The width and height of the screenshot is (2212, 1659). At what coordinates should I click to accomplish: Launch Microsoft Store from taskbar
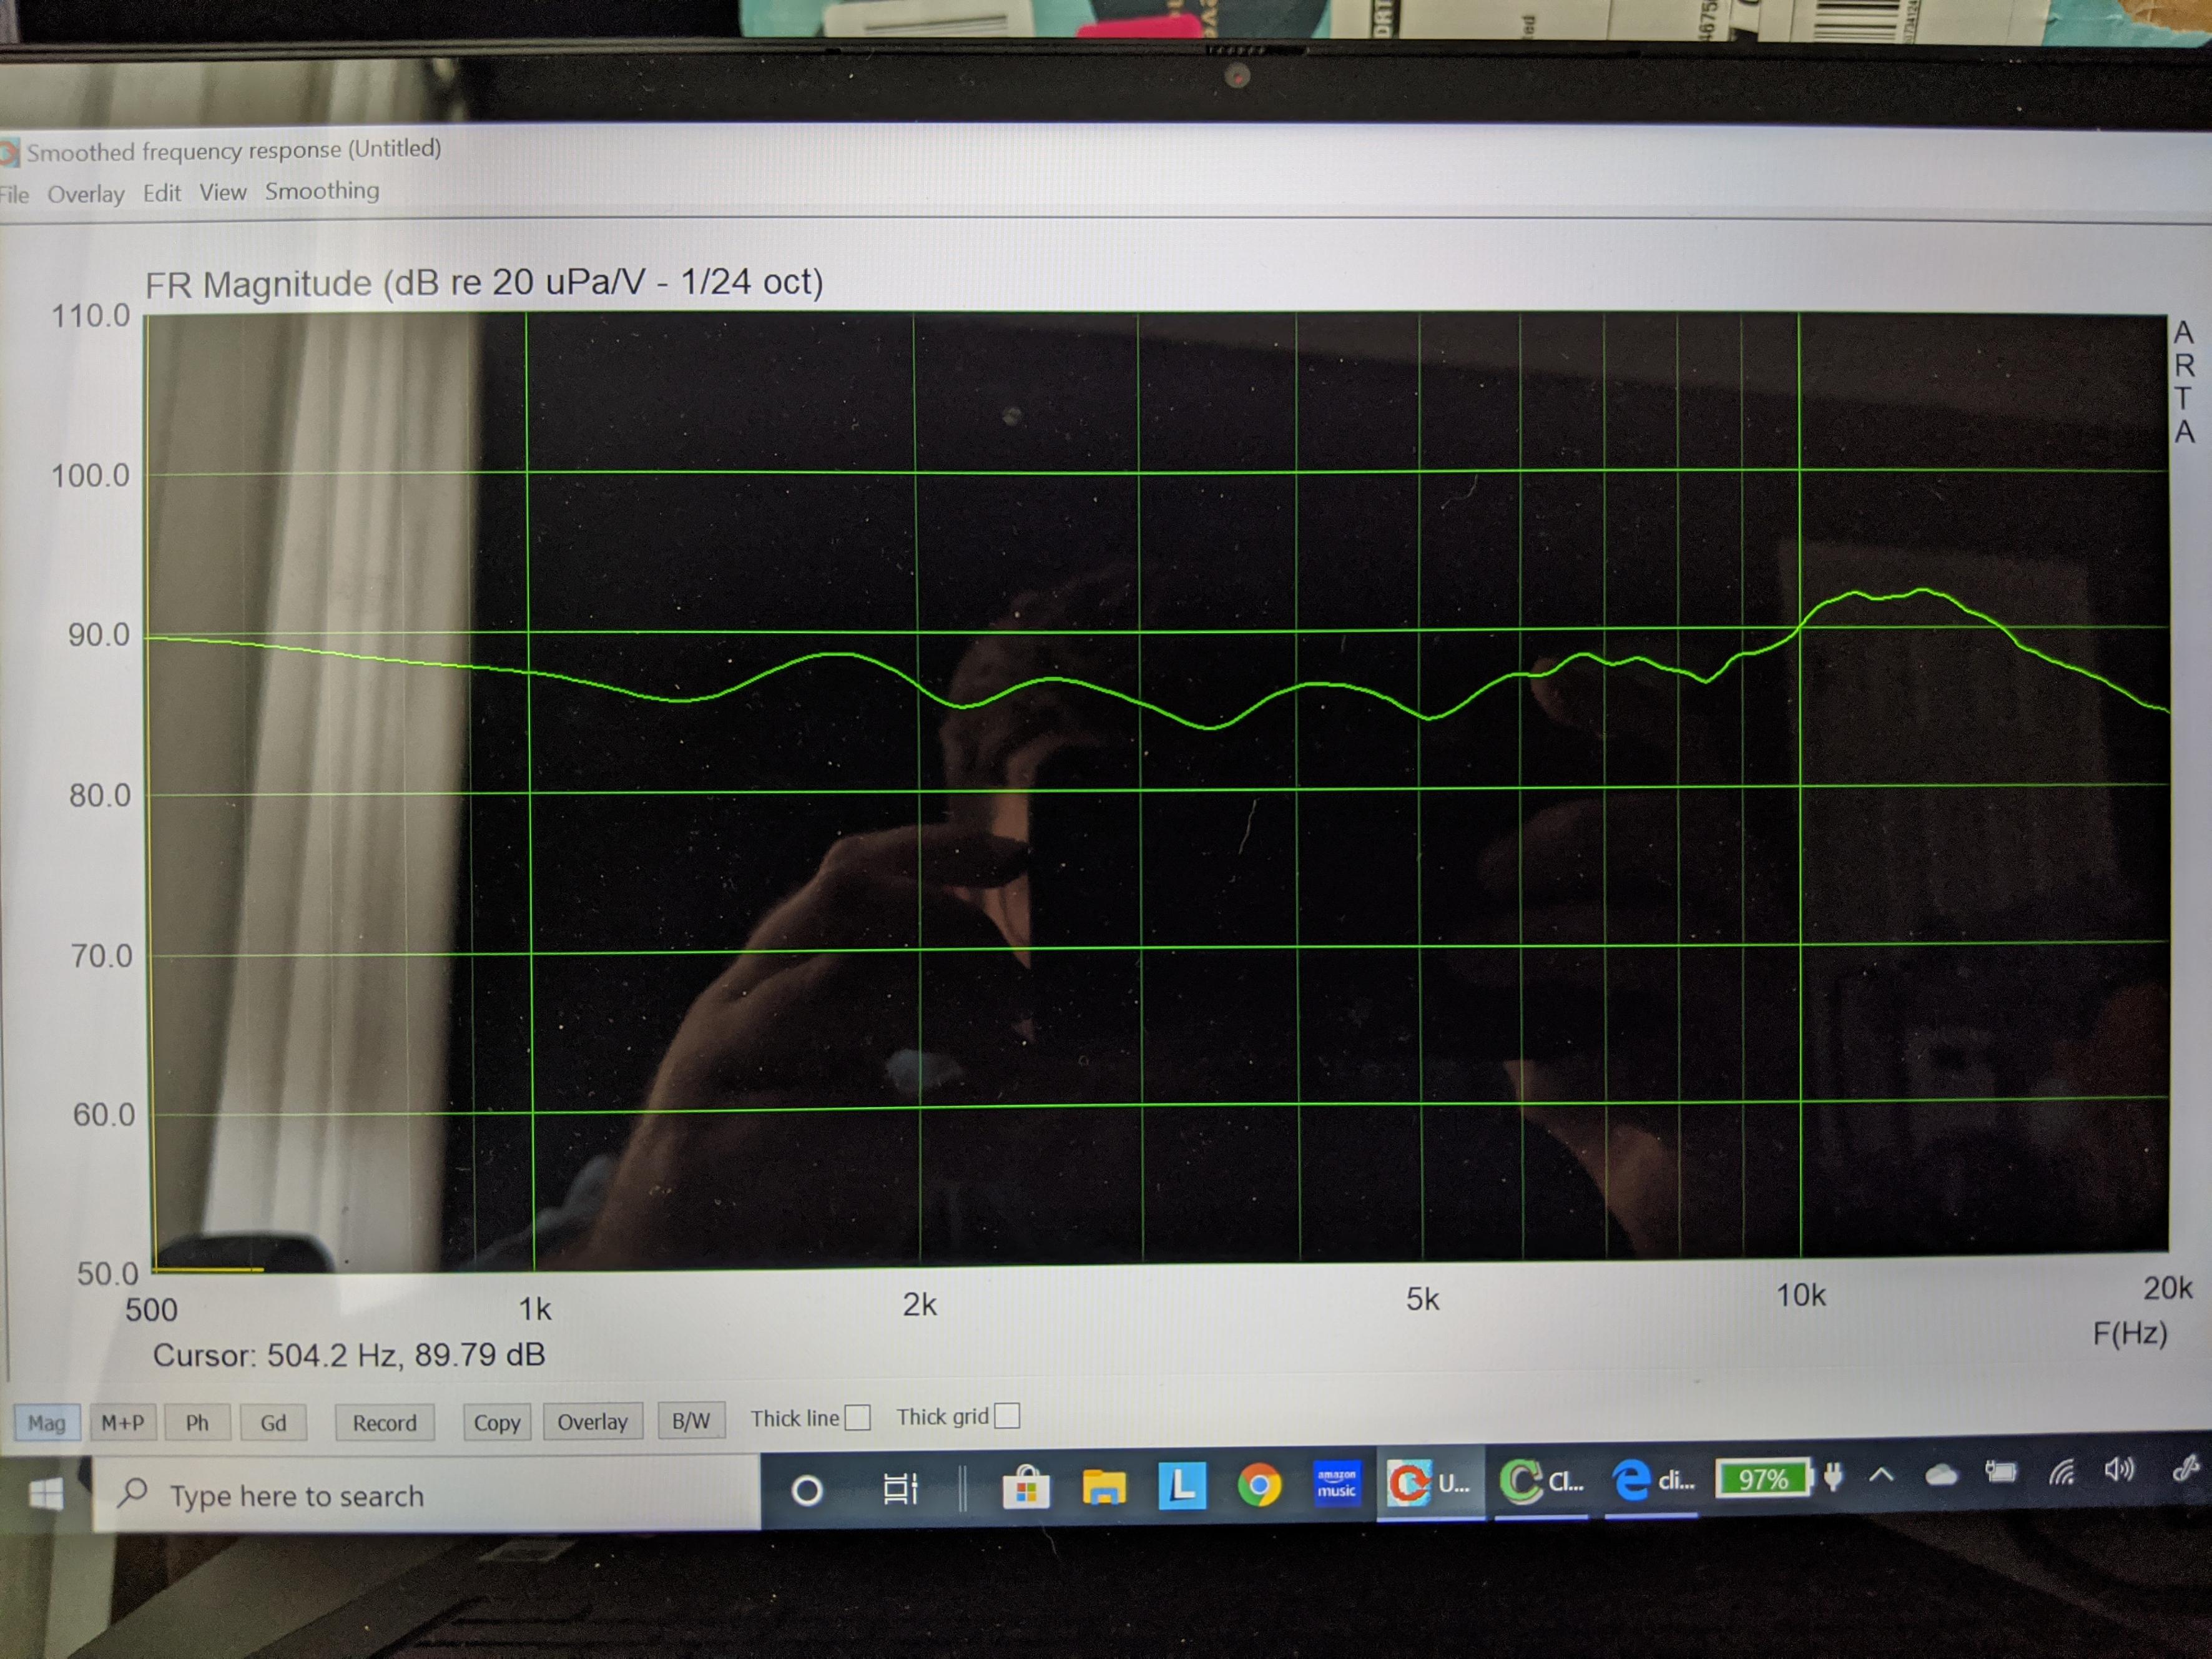pos(1025,1487)
